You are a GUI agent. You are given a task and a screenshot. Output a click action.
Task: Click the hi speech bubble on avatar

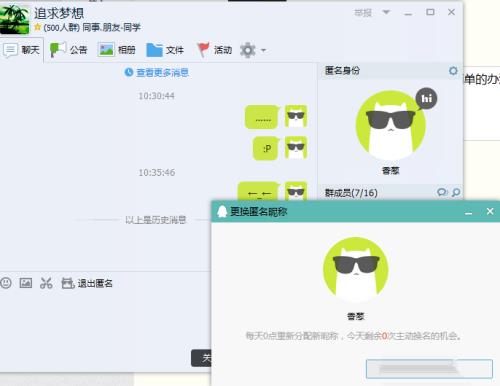426,98
